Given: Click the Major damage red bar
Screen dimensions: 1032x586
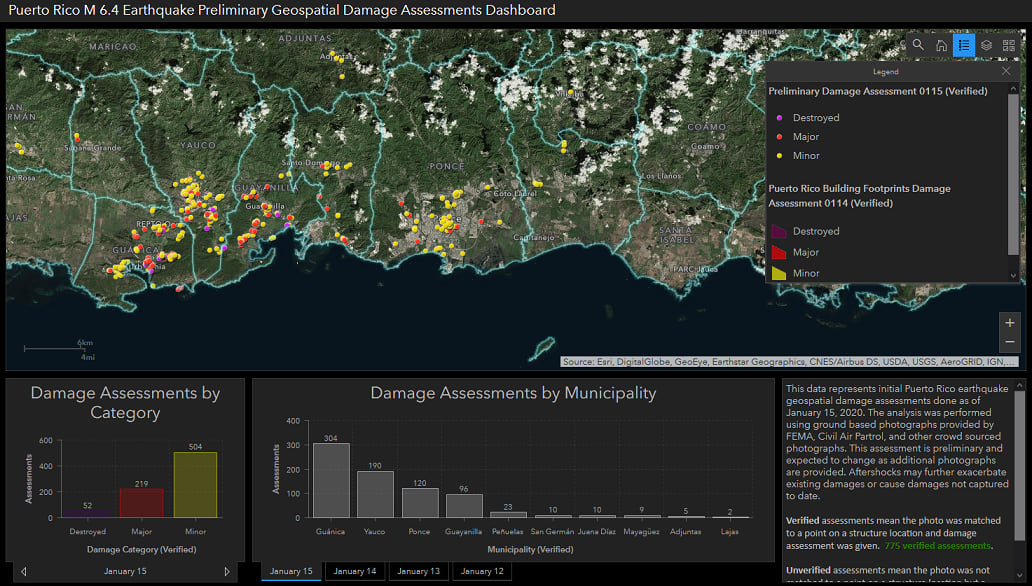Looking at the screenshot, I should [141, 503].
